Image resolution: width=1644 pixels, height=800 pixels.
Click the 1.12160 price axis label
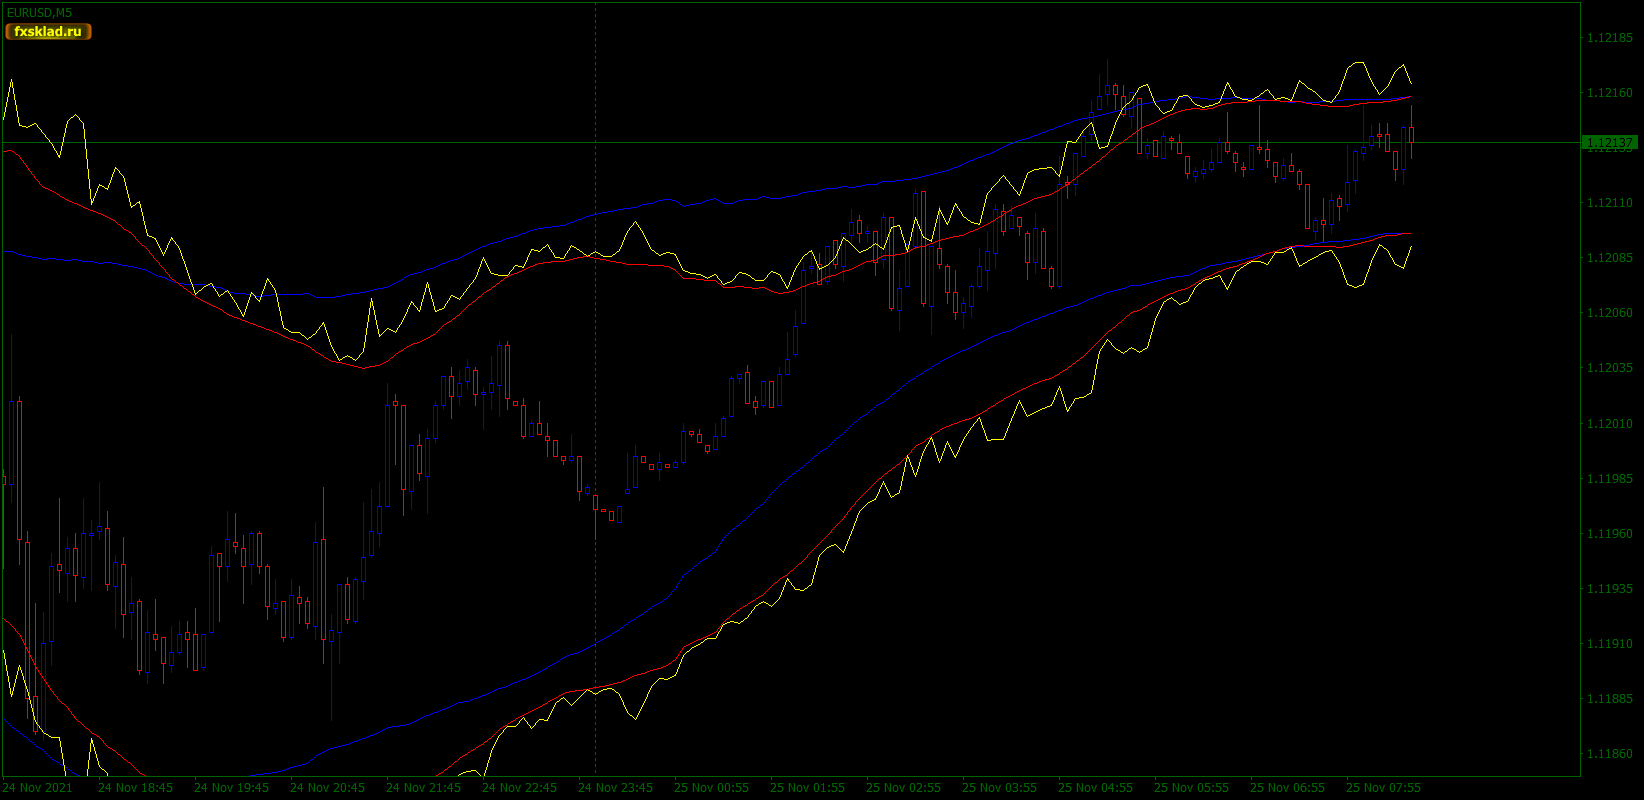pos(1610,93)
